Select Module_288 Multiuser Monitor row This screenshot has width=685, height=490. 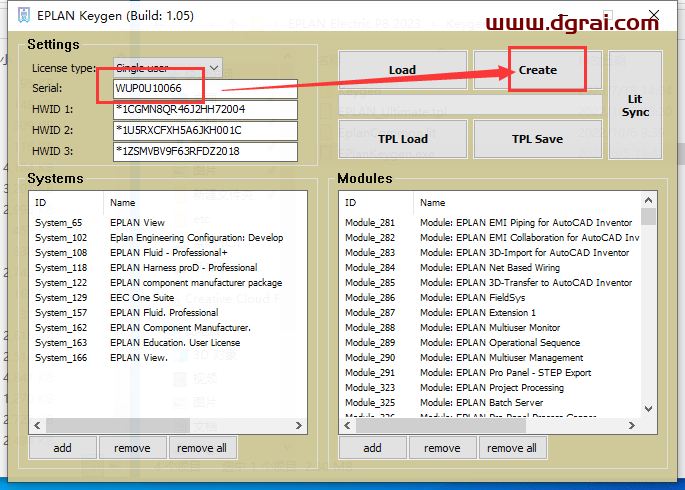coord(491,328)
